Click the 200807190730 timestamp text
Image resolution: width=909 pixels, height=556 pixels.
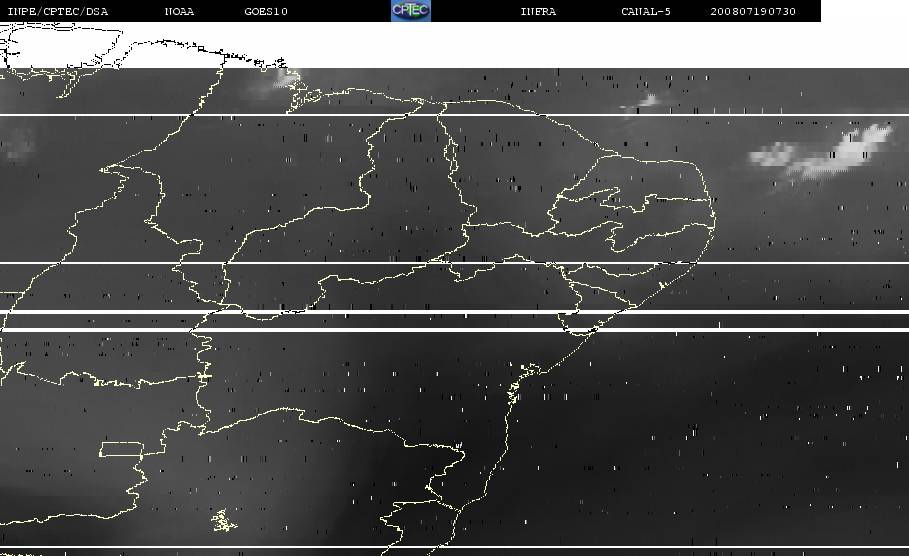pos(753,12)
